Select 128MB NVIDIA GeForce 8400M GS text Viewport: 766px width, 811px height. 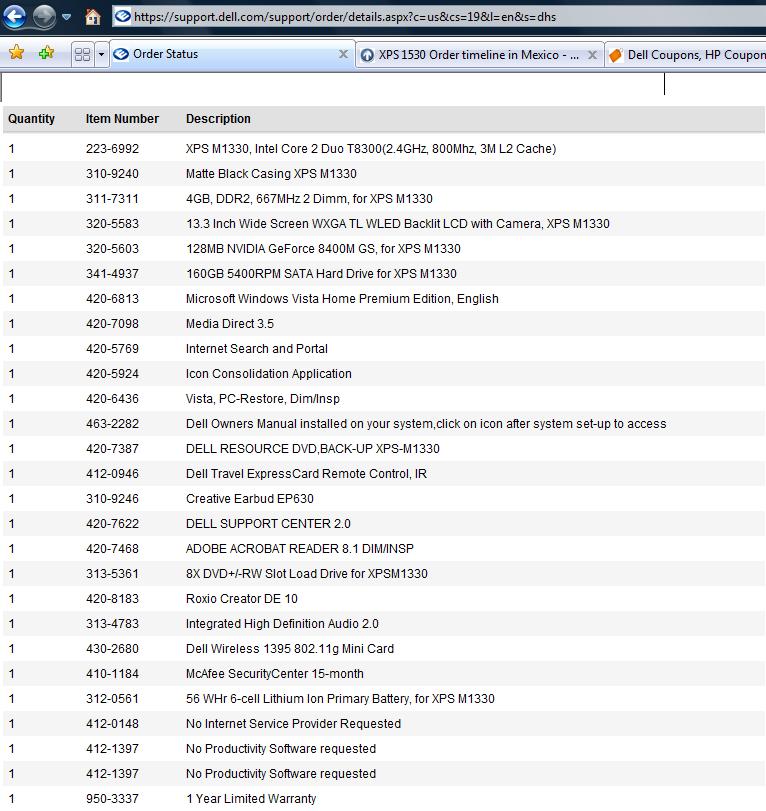tap(323, 249)
